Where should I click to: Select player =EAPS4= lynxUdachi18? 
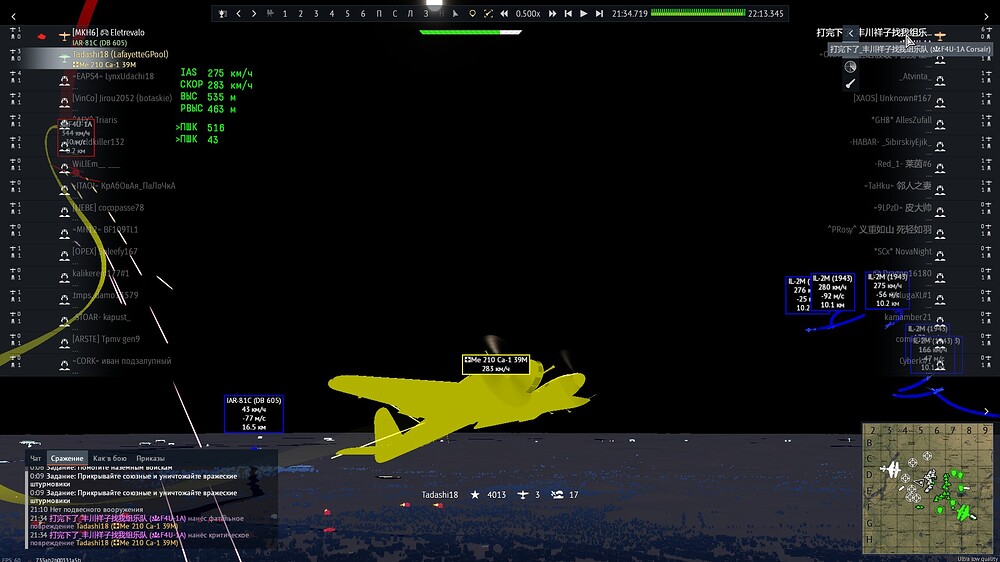pyautogui.click(x=113, y=77)
